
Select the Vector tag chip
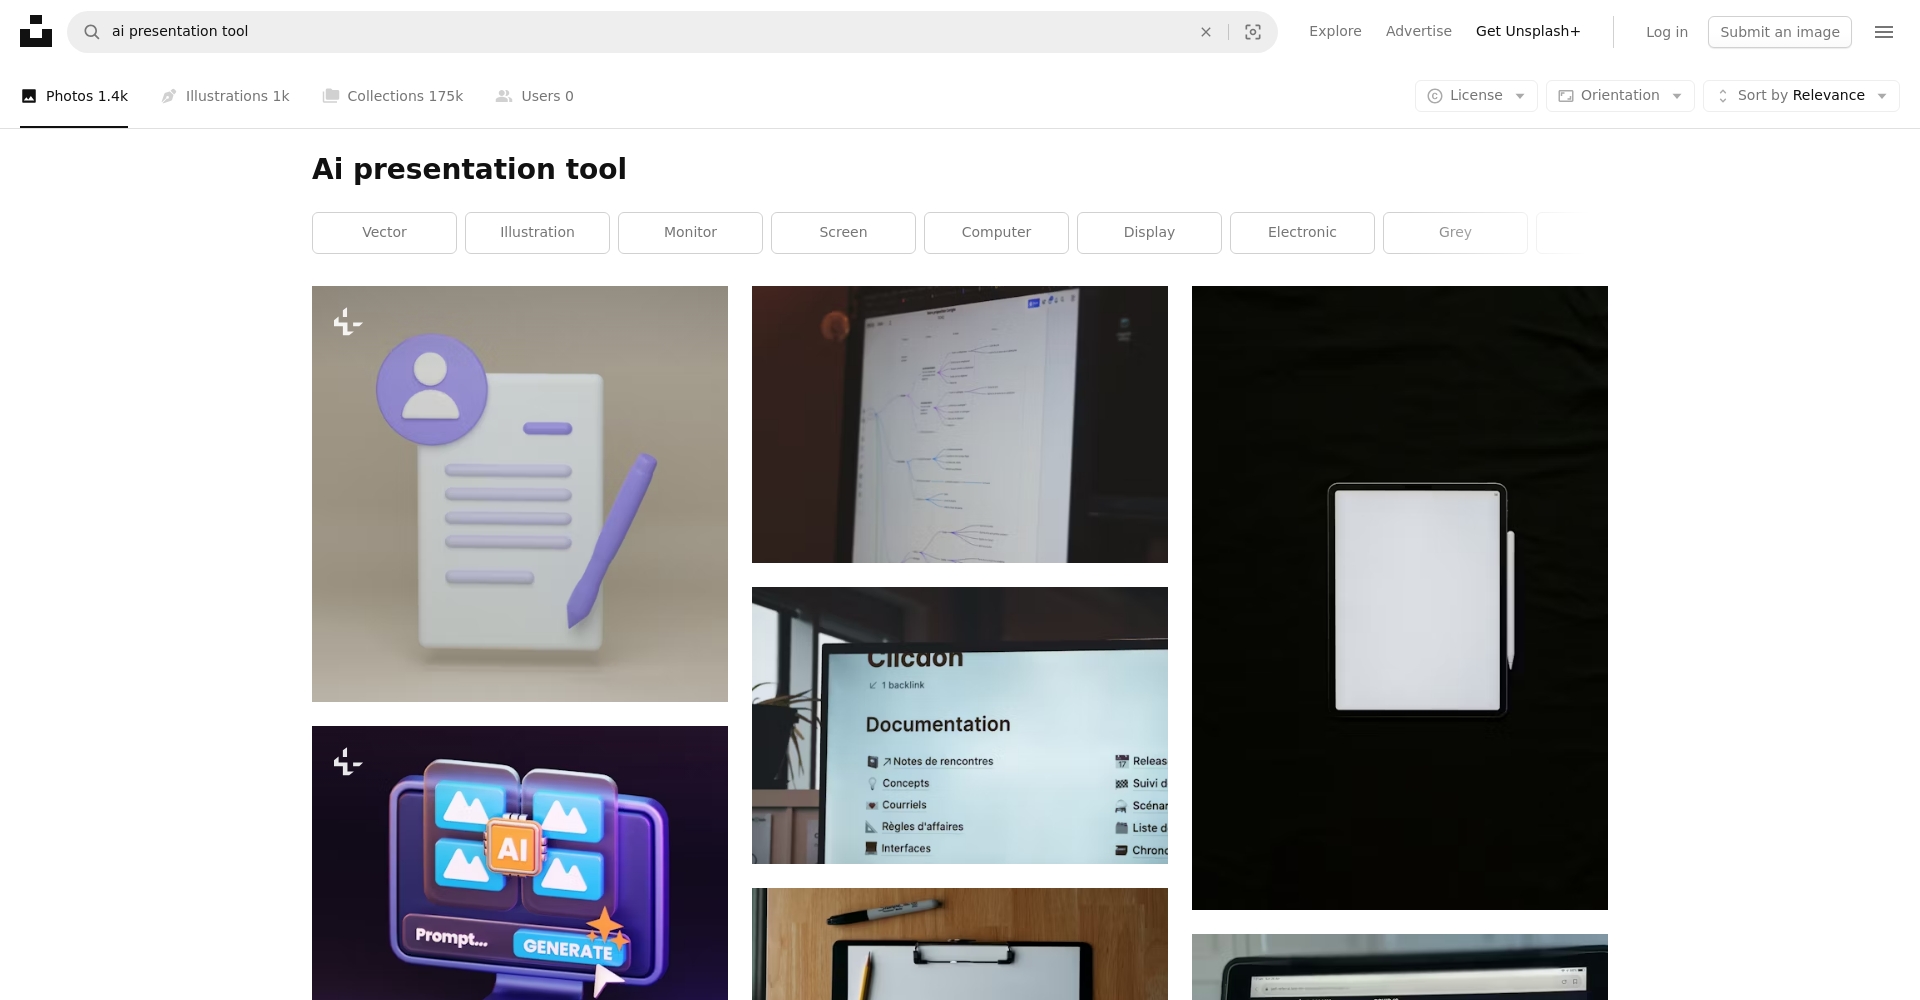pos(384,233)
